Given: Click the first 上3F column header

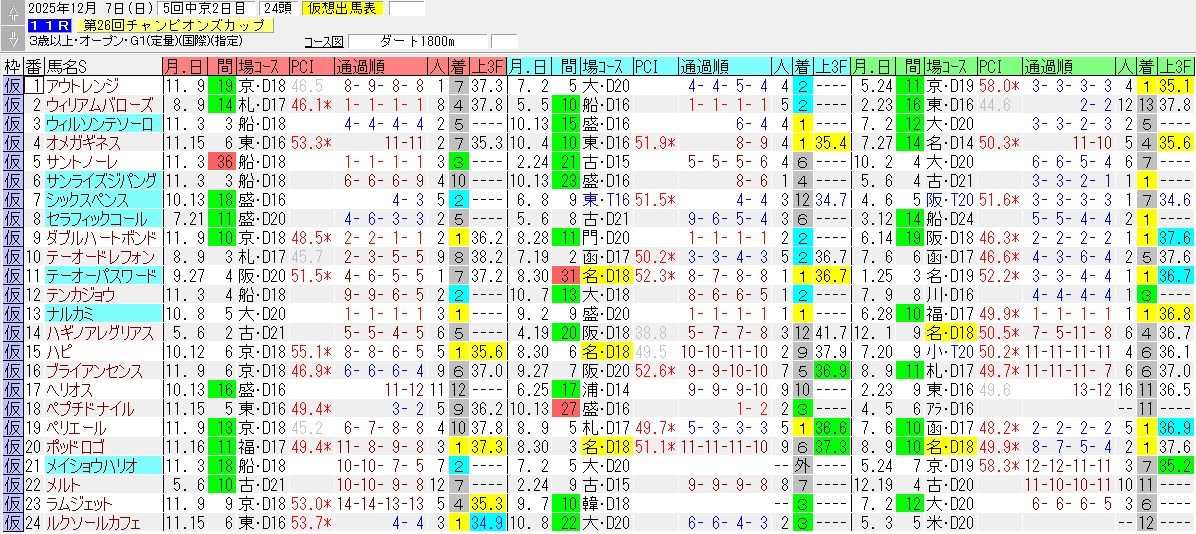Looking at the screenshot, I should (x=487, y=67).
